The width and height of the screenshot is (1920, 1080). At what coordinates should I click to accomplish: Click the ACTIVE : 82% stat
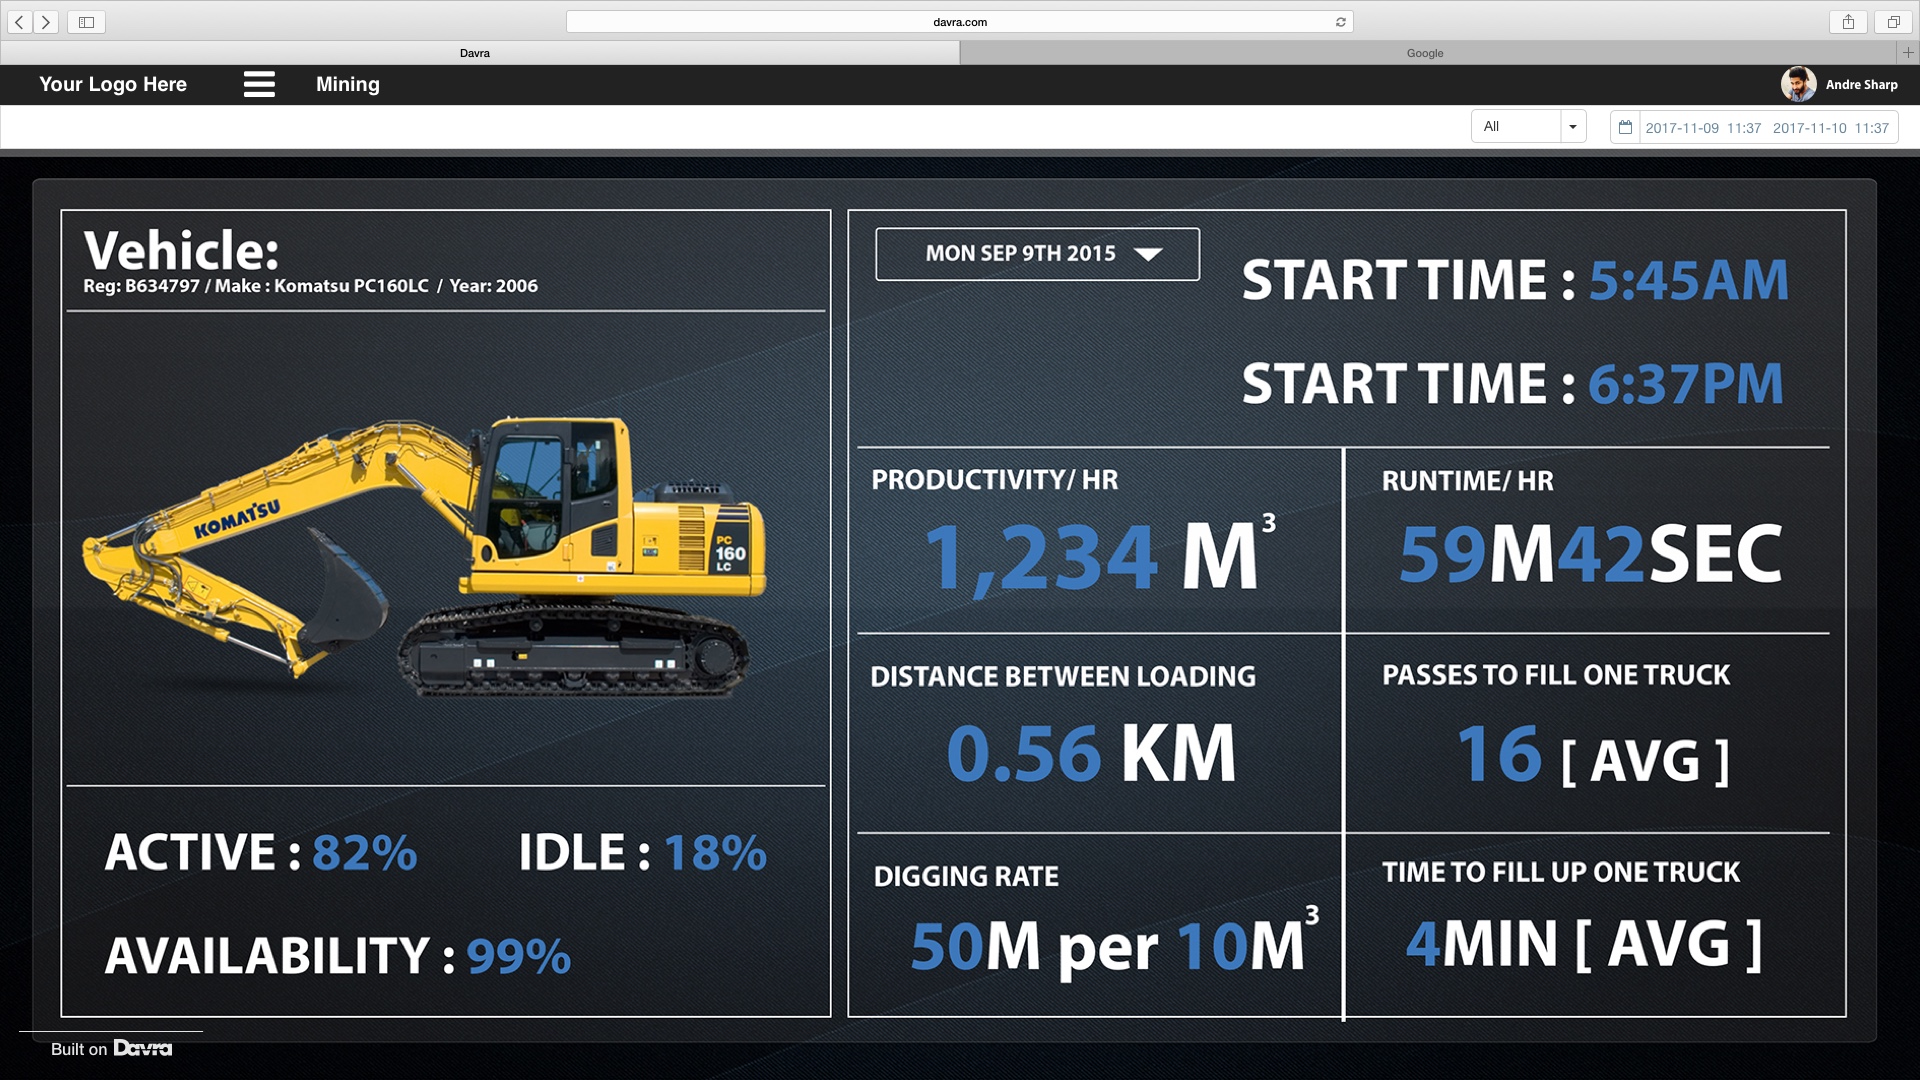[261, 853]
